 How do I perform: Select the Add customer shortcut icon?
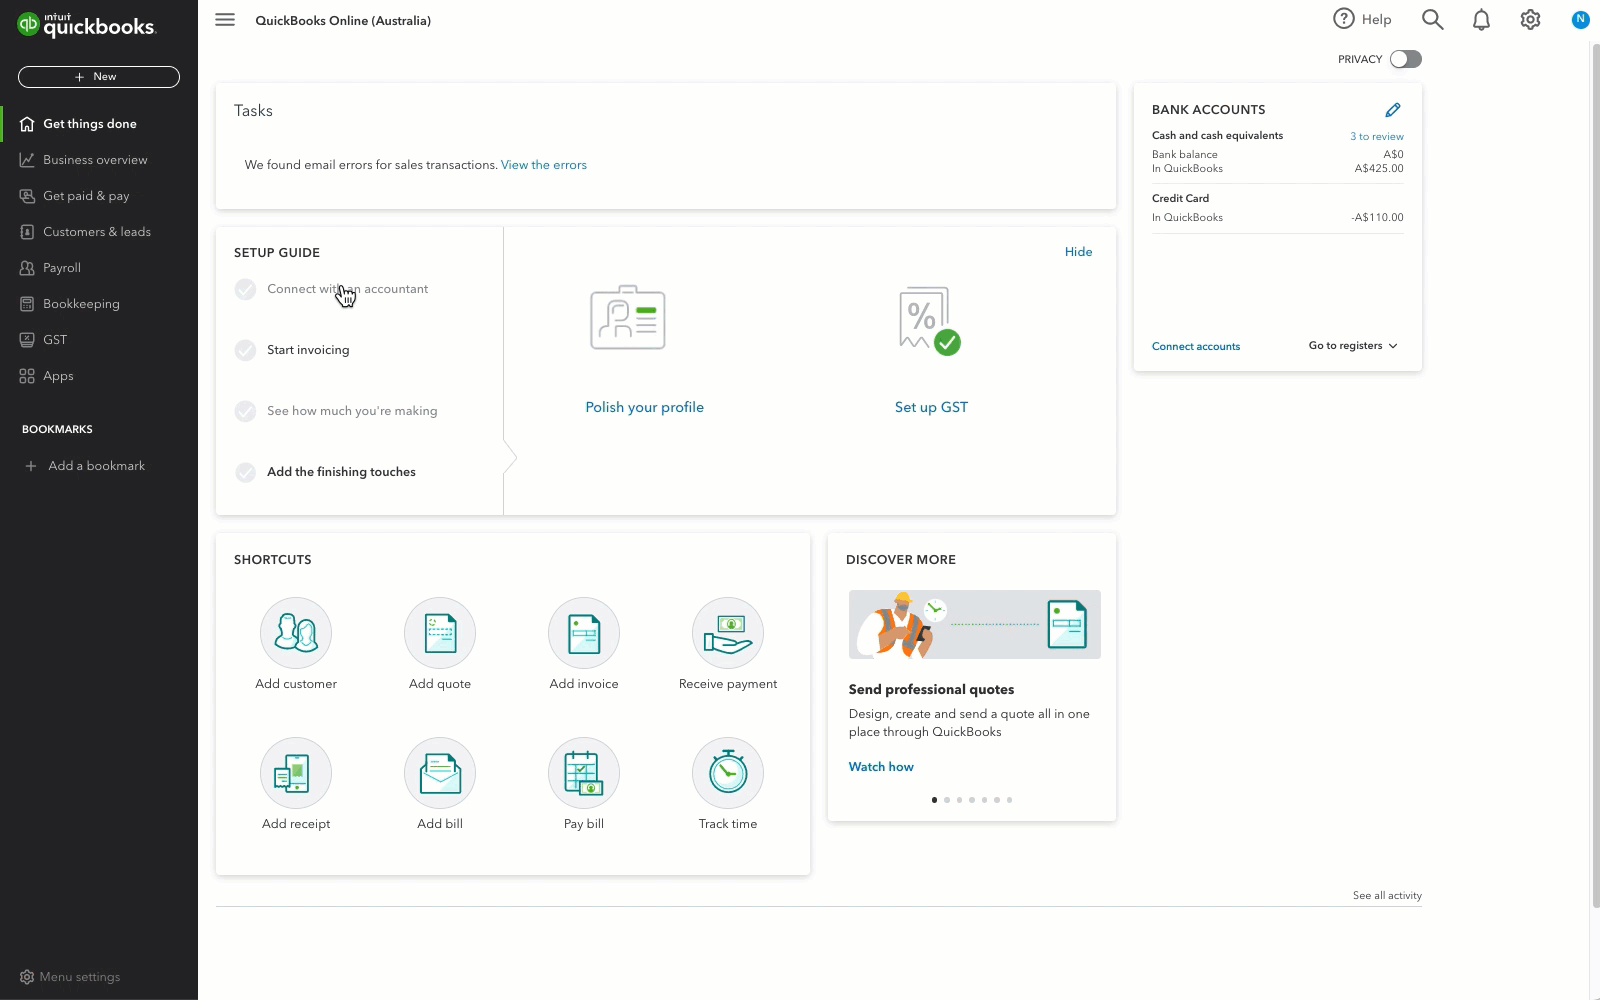(x=295, y=632)
